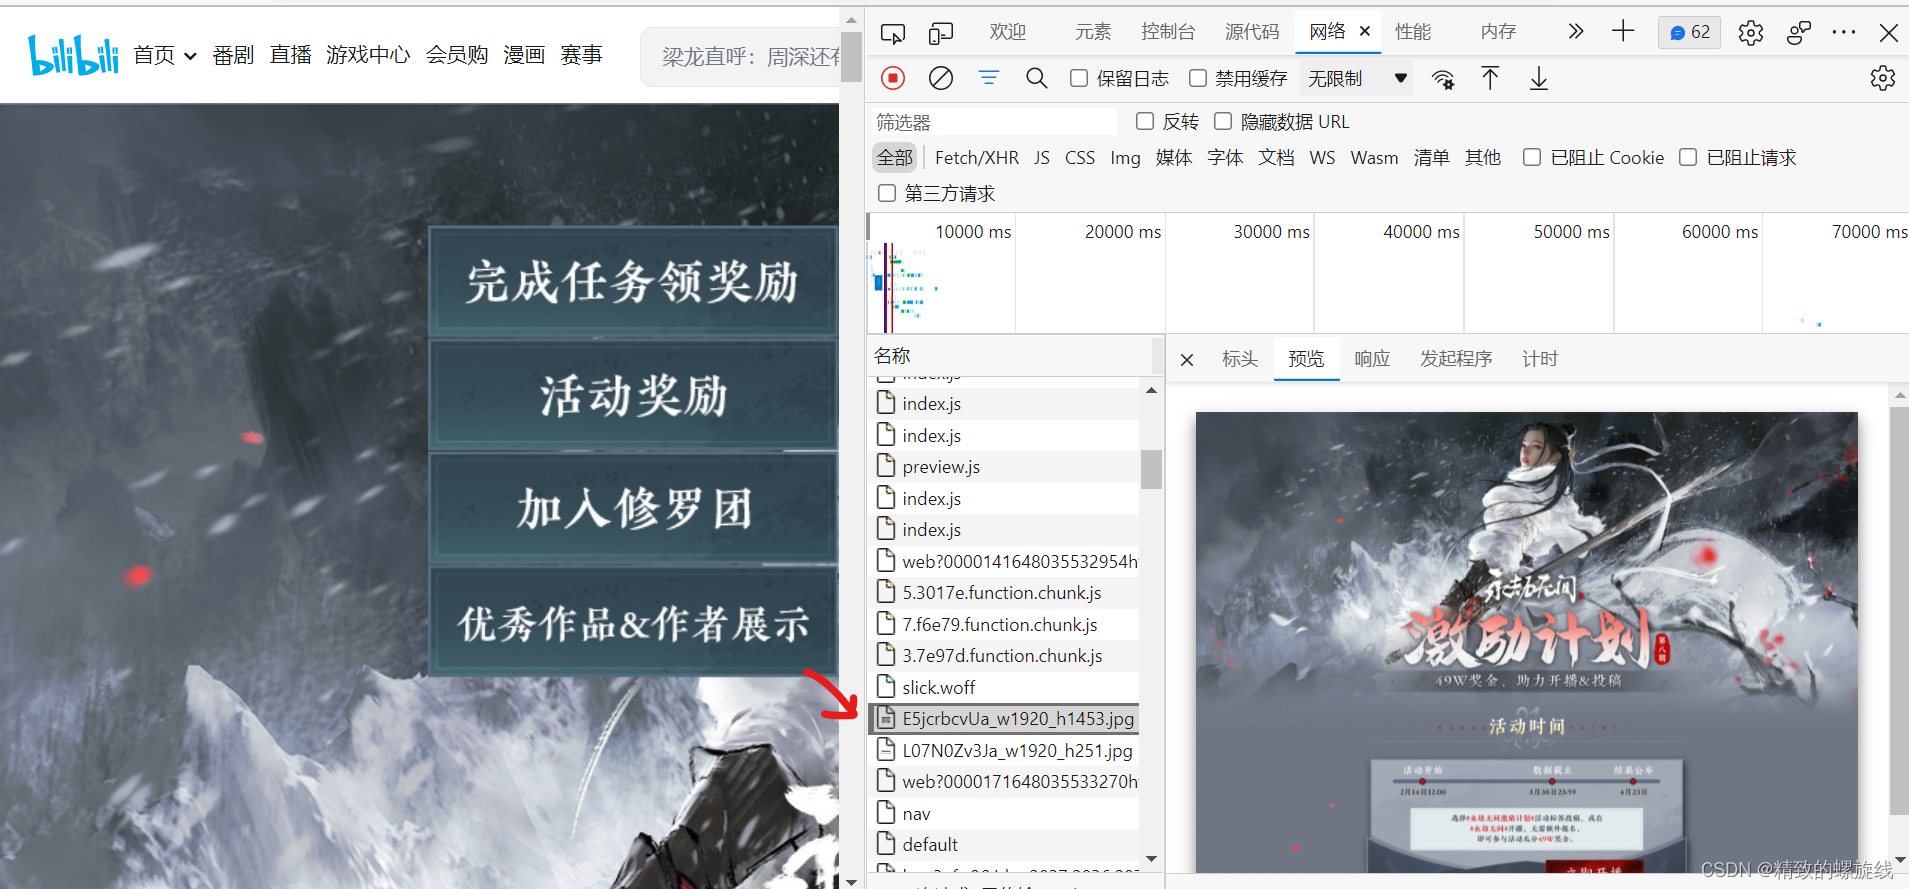Close the network tab
This screenshot has height=889, width=1909.
1364,32
